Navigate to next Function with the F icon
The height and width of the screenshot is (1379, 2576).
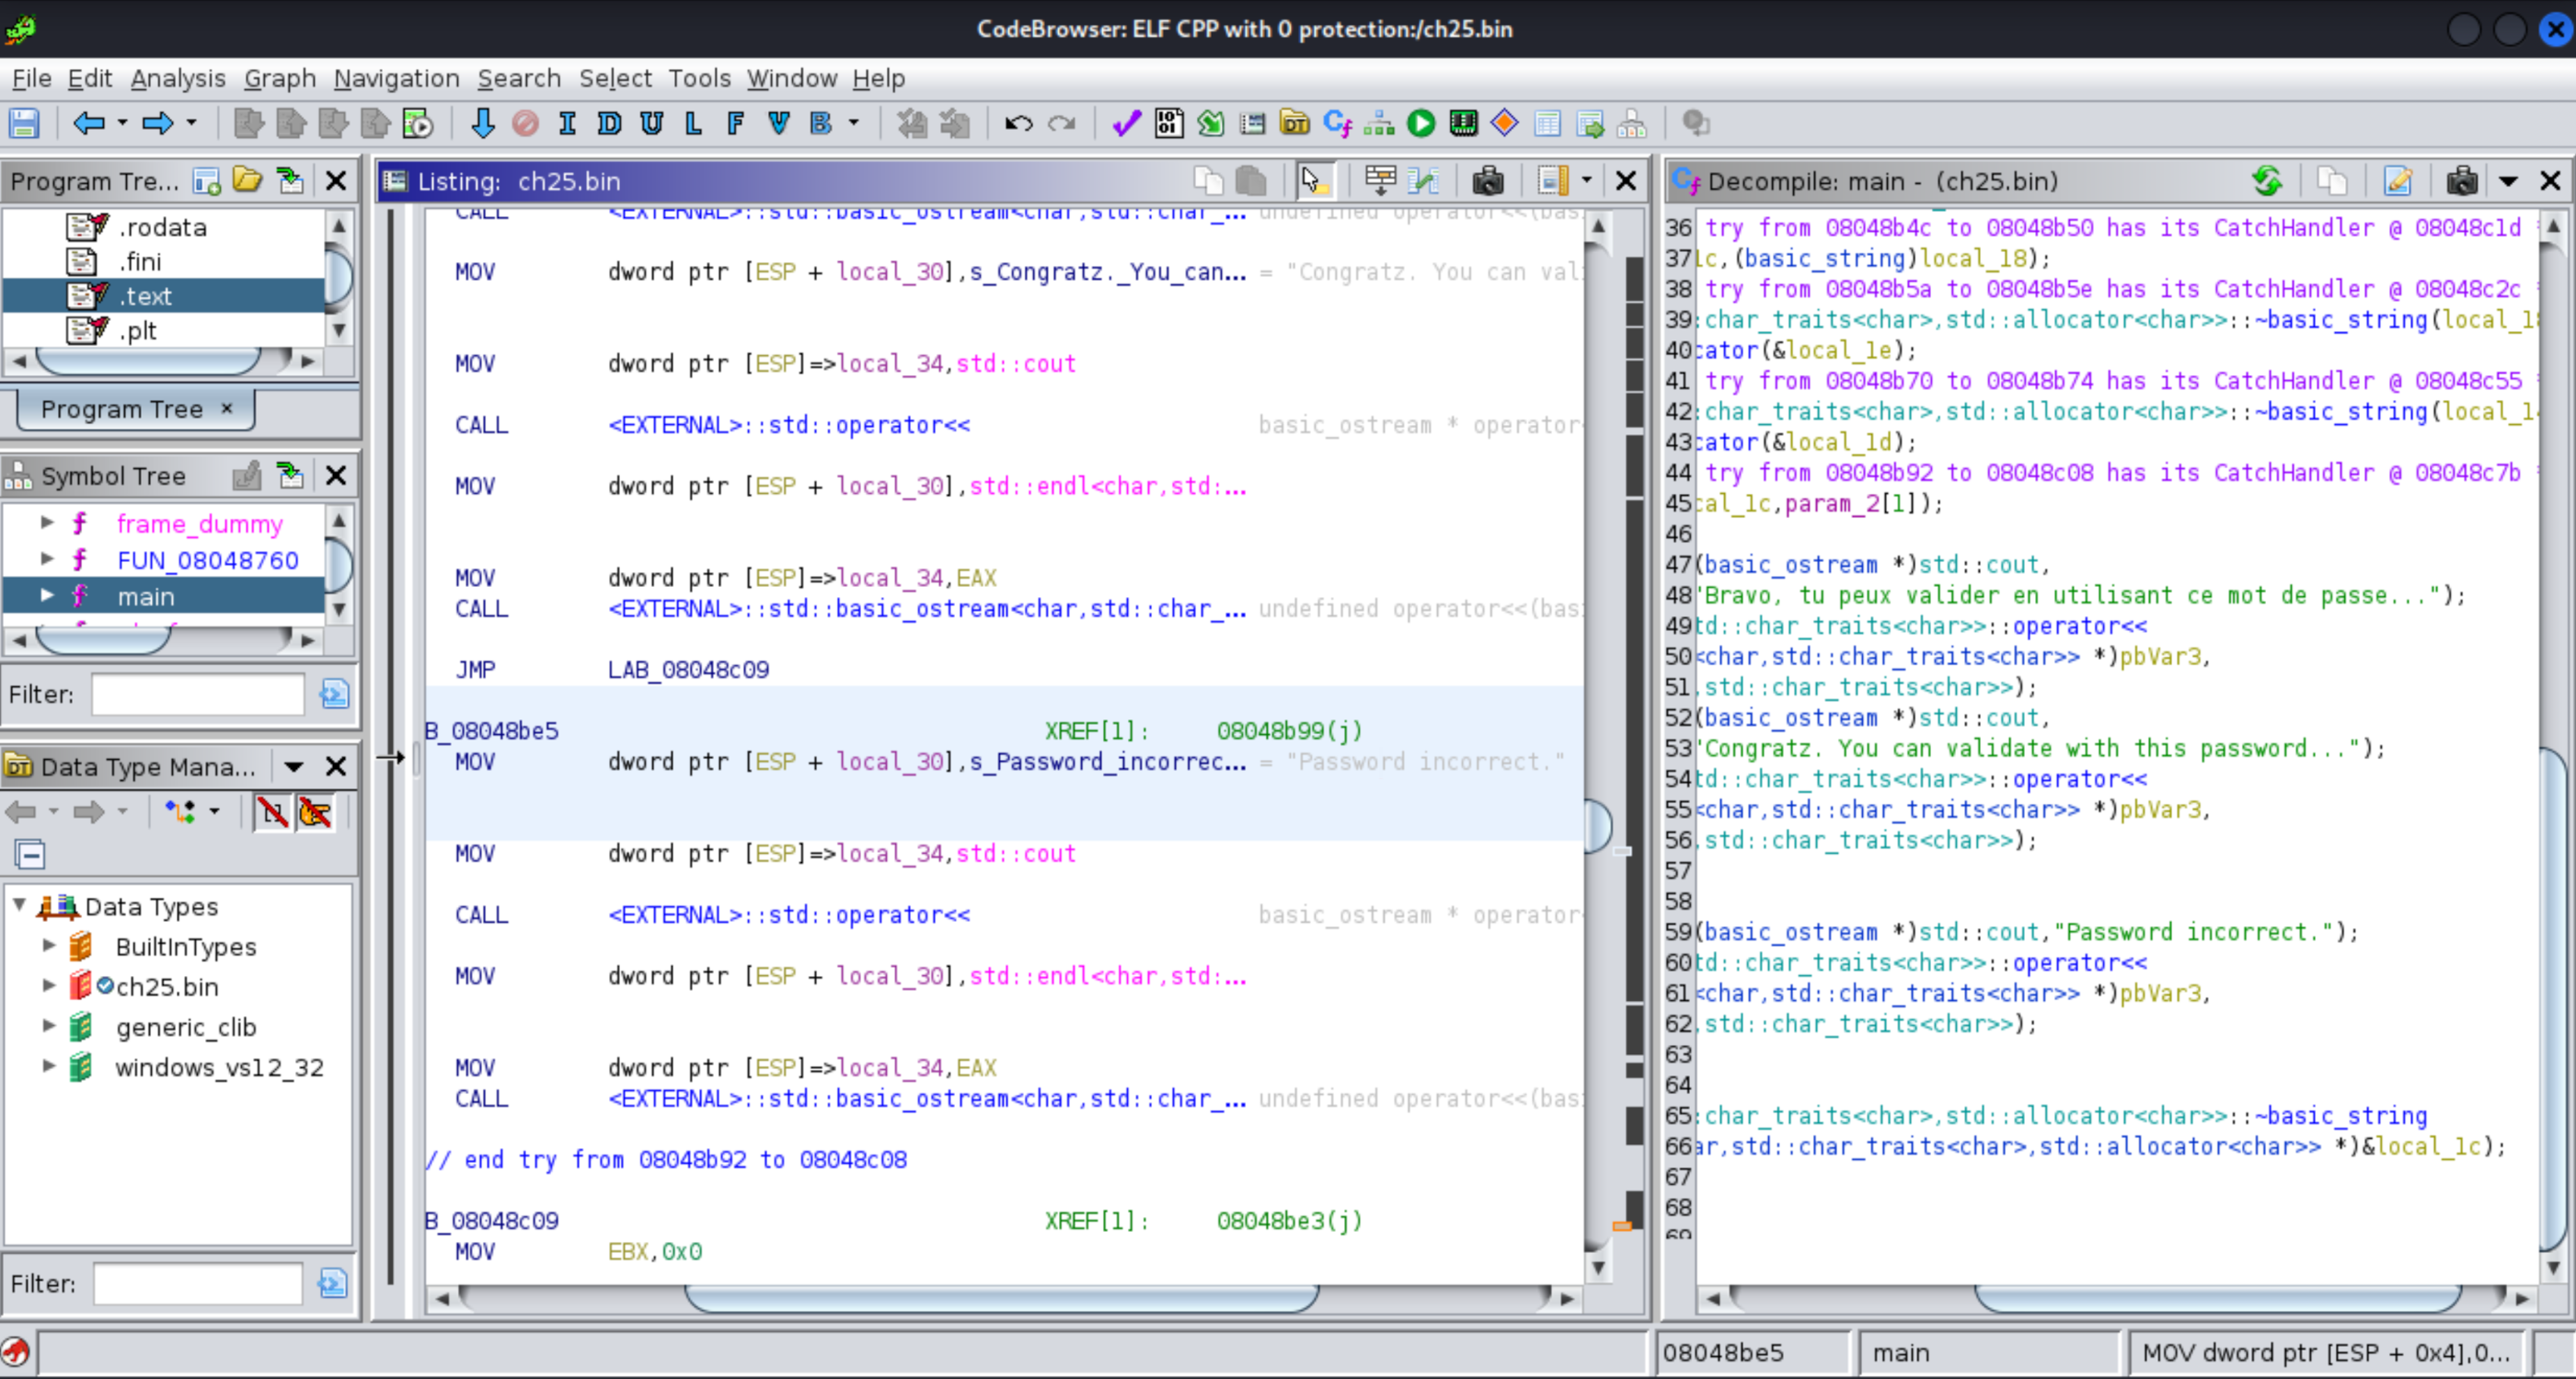pyautogui.click(x=736, y=123)
